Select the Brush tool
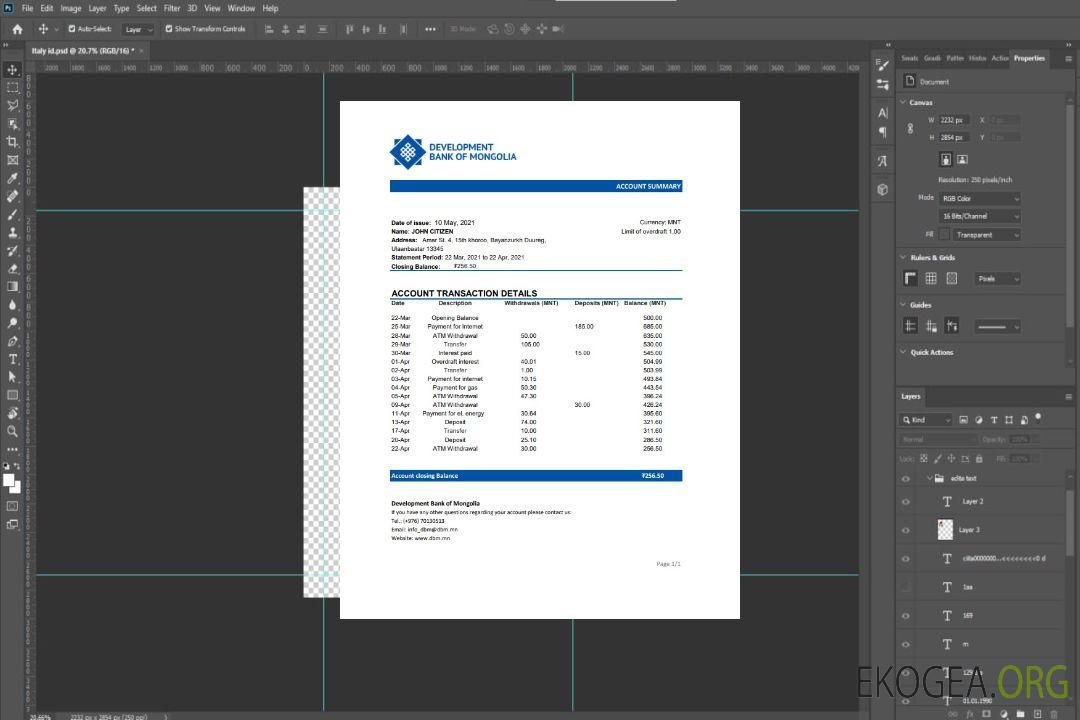This screenshot has width=1080, height=720. [12, 214]
